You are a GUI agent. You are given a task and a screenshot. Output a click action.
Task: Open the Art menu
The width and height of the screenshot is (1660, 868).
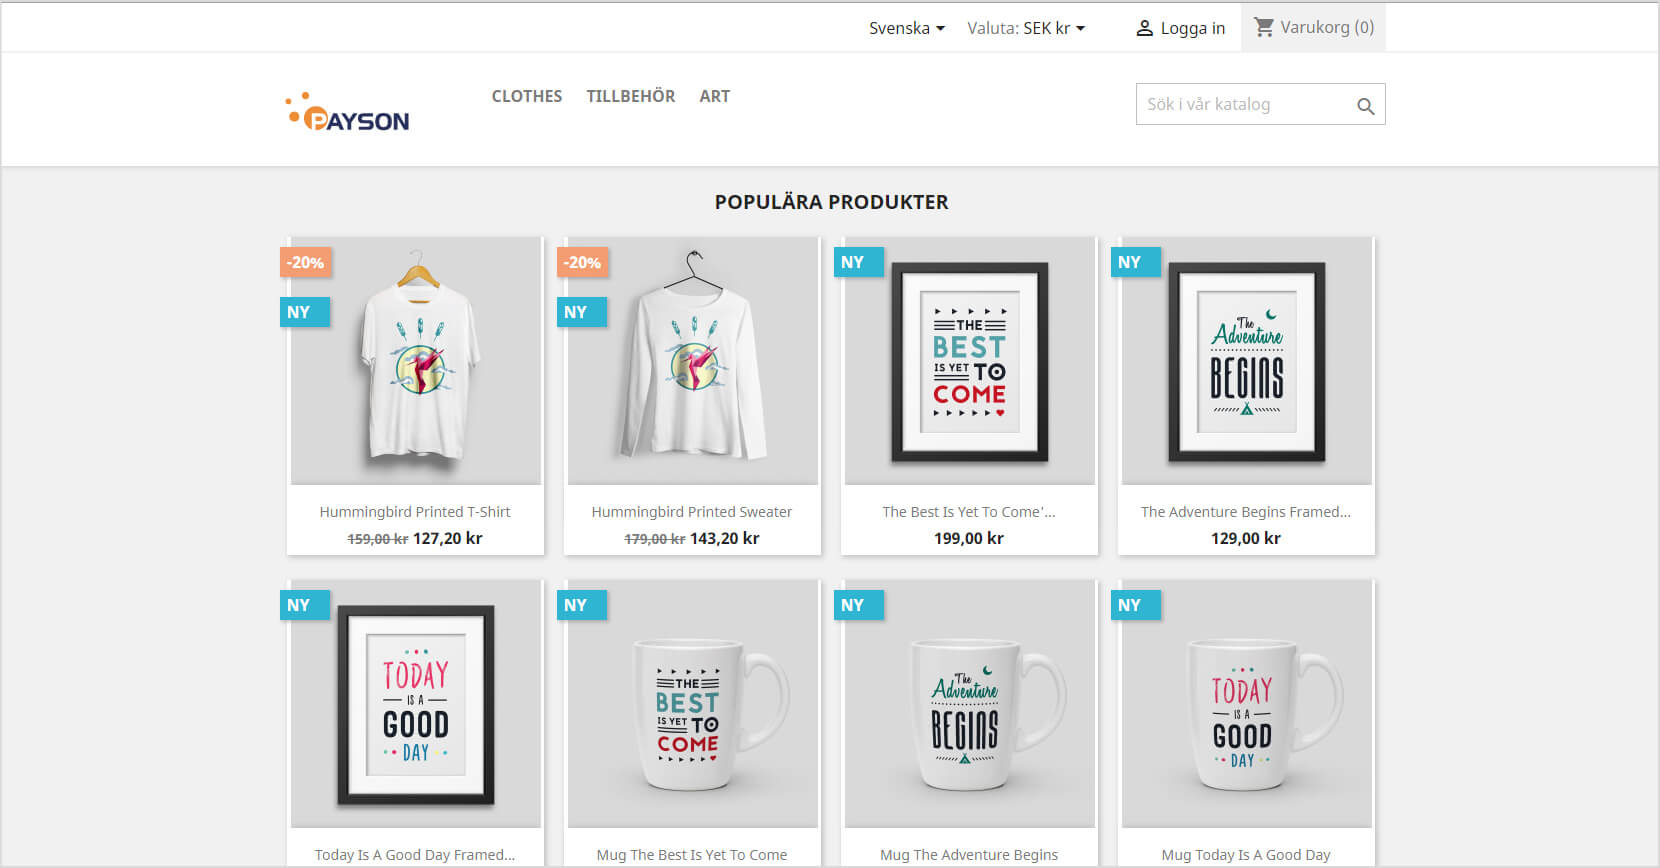pyautogui.click(x=715, y=96)
